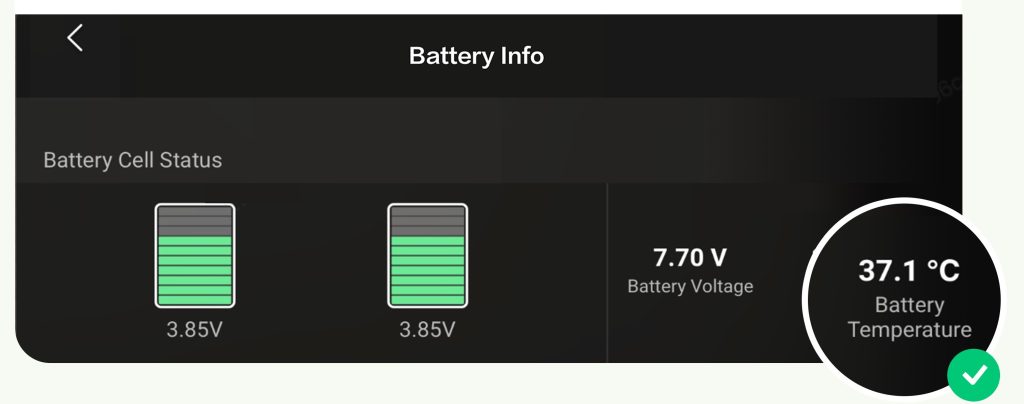Click the 37.1 °C temperature reading
The width and height of the screenshot is (1024, 404).
tap(909, 270)
